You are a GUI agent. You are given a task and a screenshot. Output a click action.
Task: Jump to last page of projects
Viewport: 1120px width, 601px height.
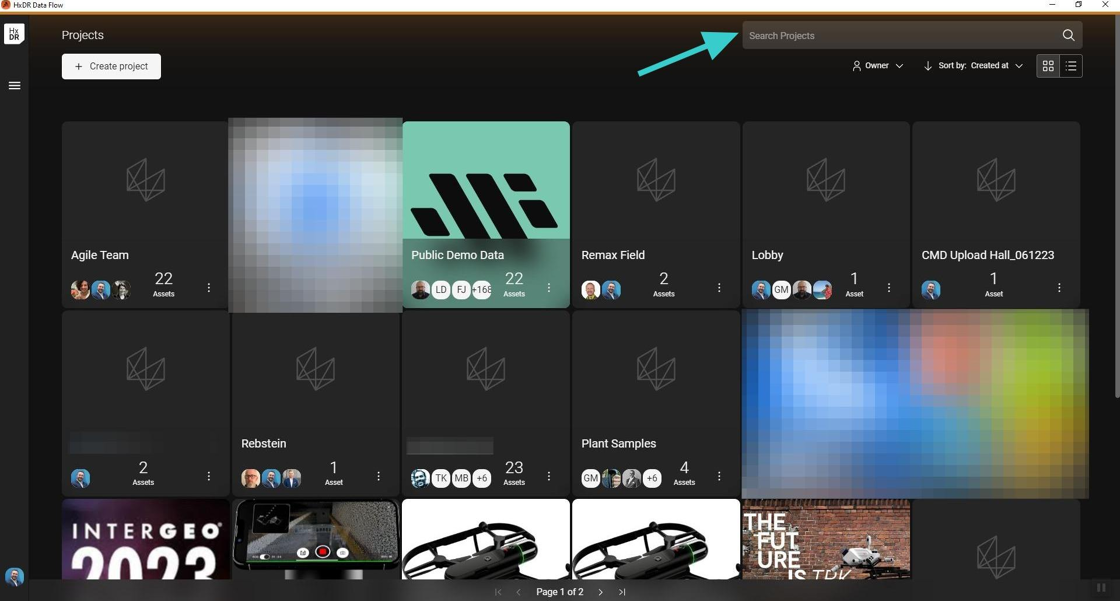click(622, 592)
